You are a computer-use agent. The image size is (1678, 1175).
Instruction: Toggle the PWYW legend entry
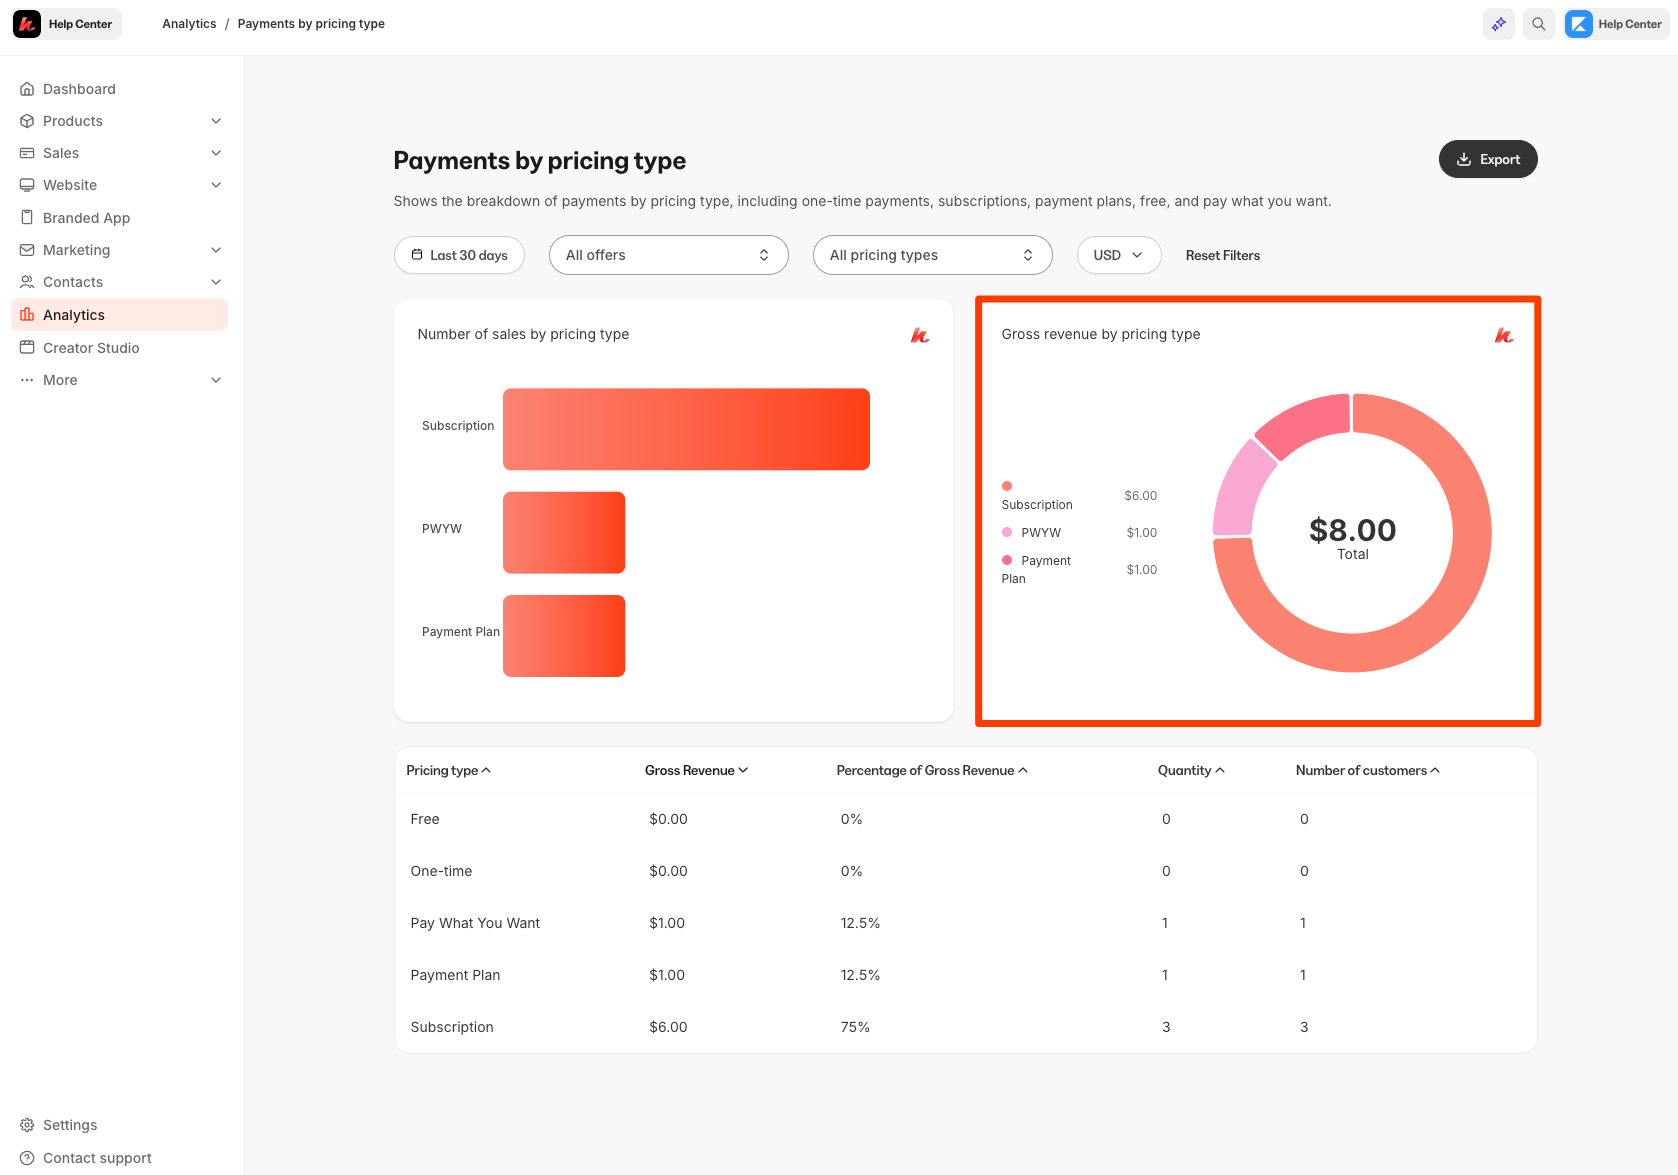pyautogui.click(x=1007, y=532)
